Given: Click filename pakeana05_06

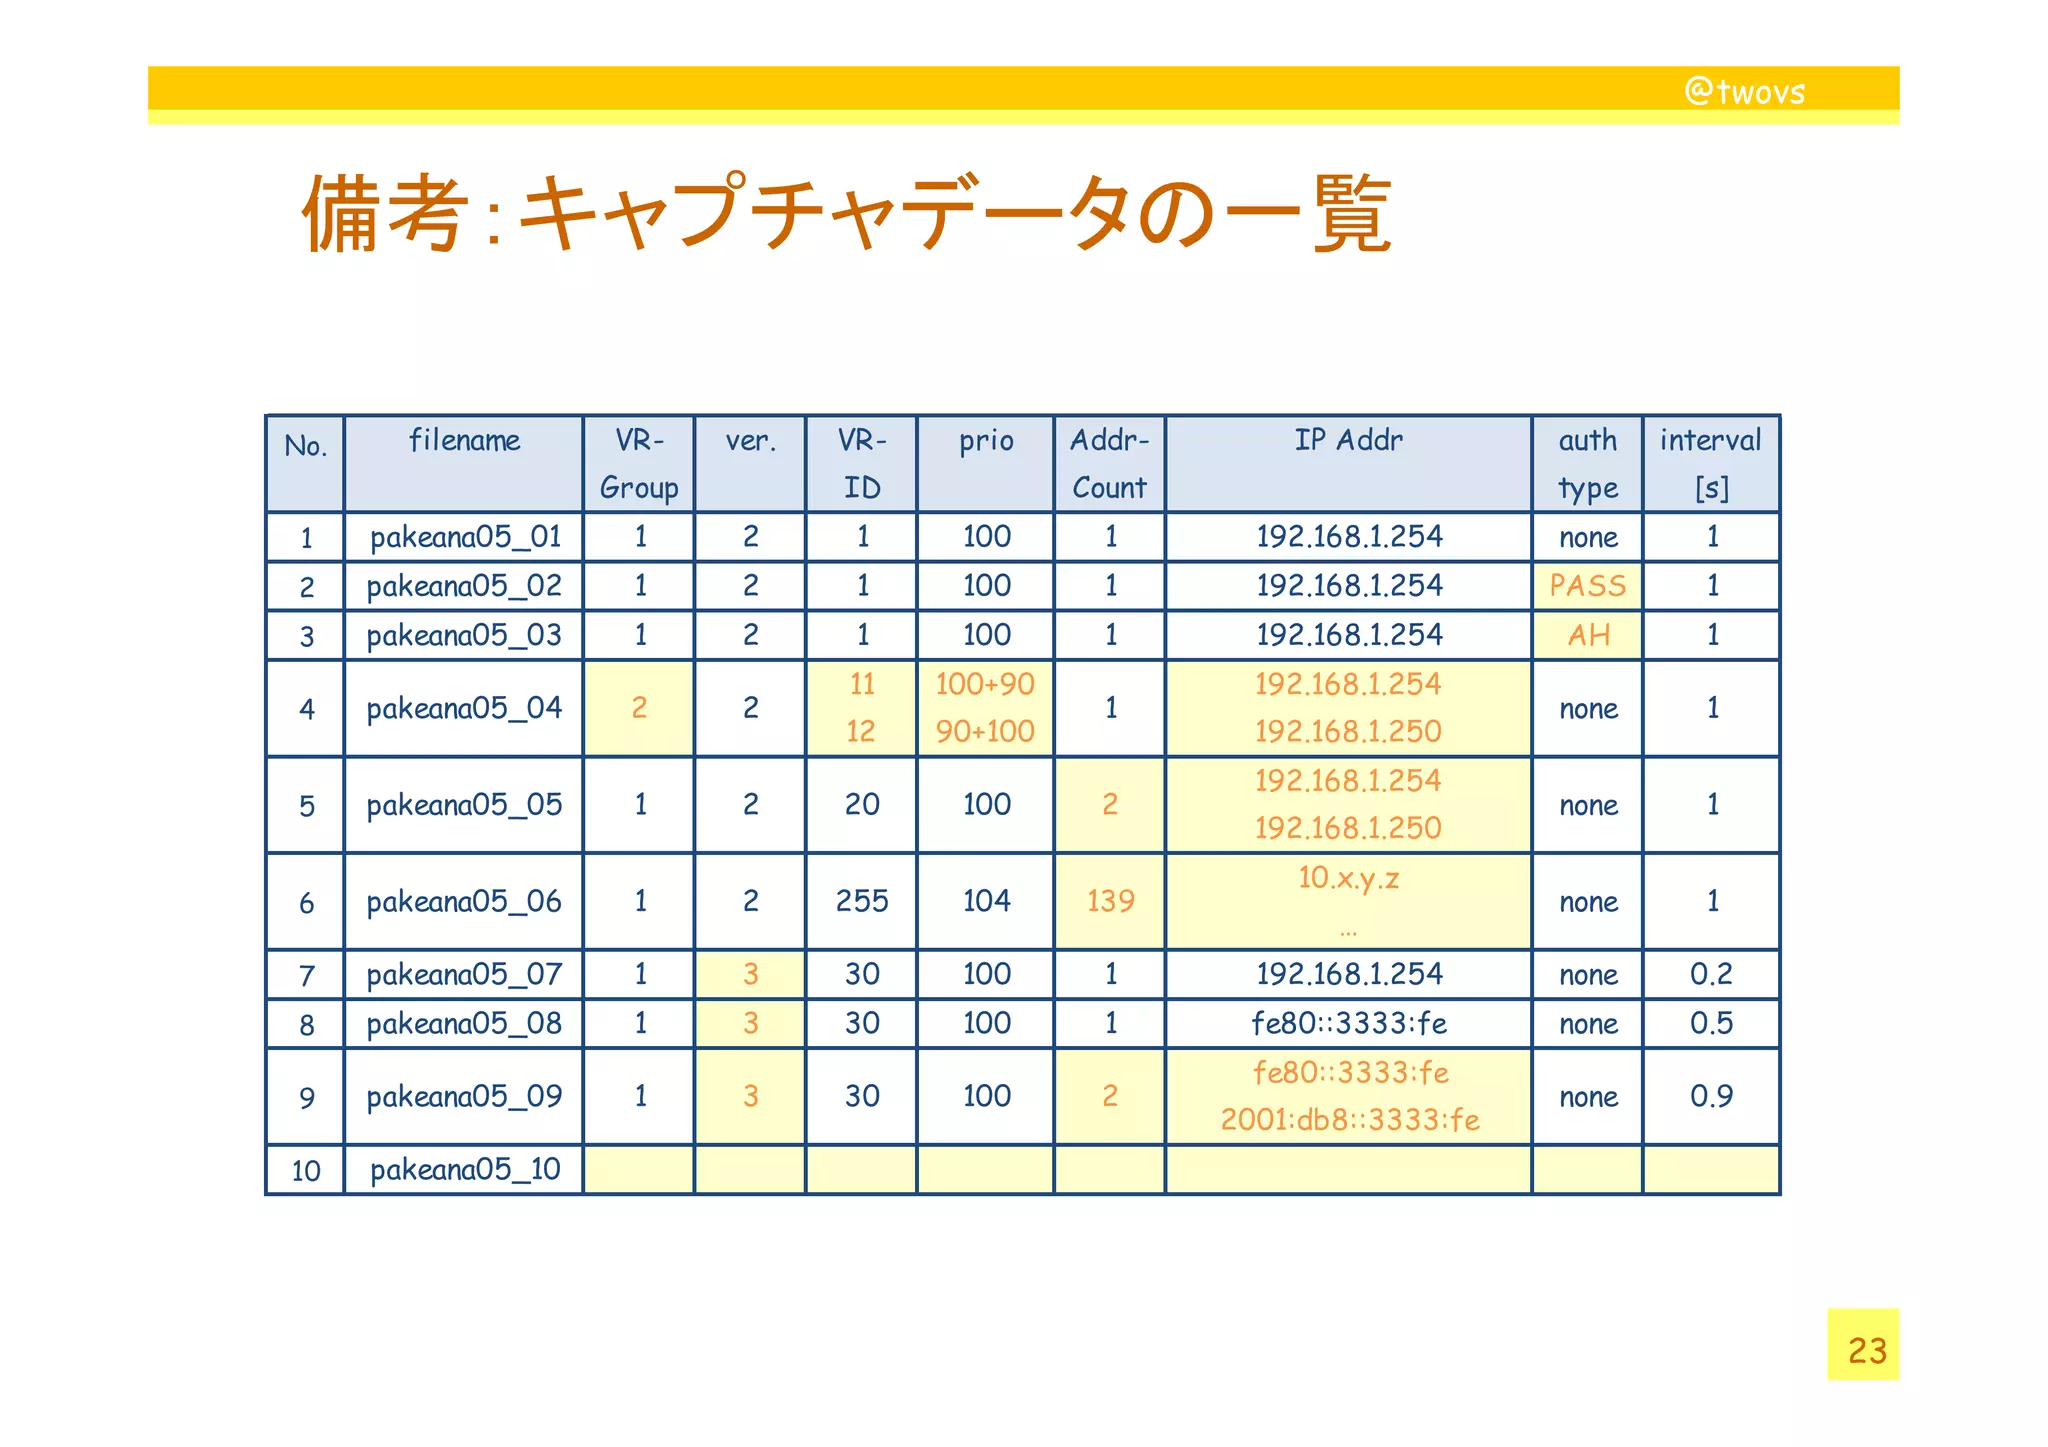Looking at the screenshot, I should pos(464,902).
